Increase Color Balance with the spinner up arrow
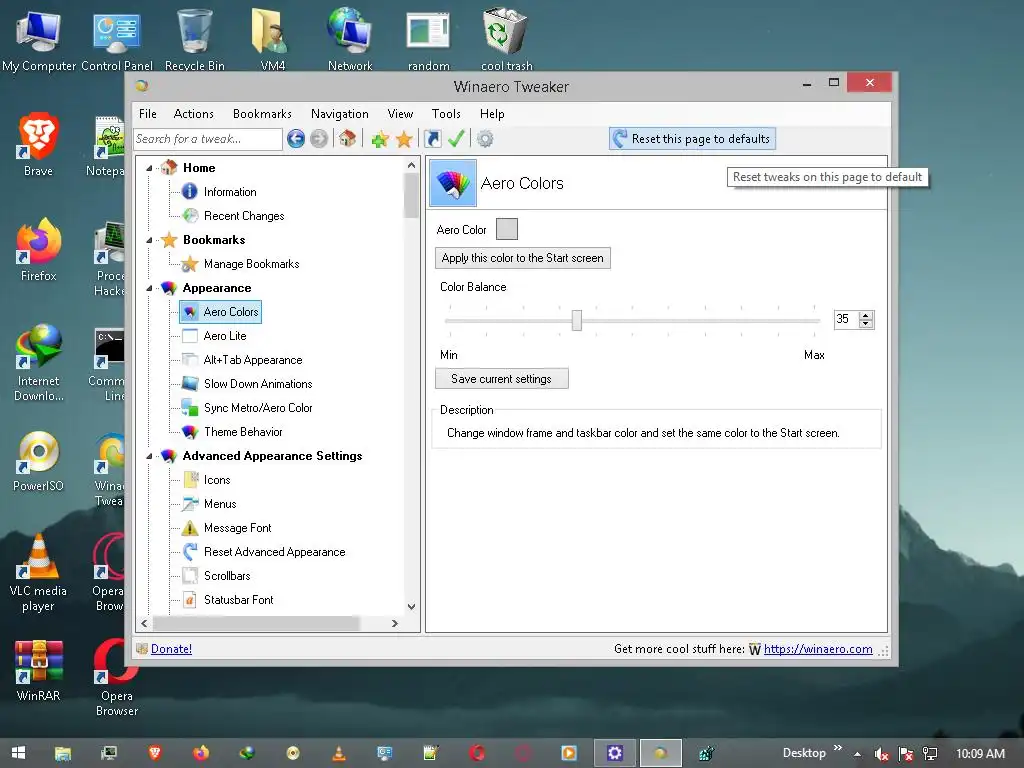This screenshot has height=768, width=1024. (x=866, y=315)
